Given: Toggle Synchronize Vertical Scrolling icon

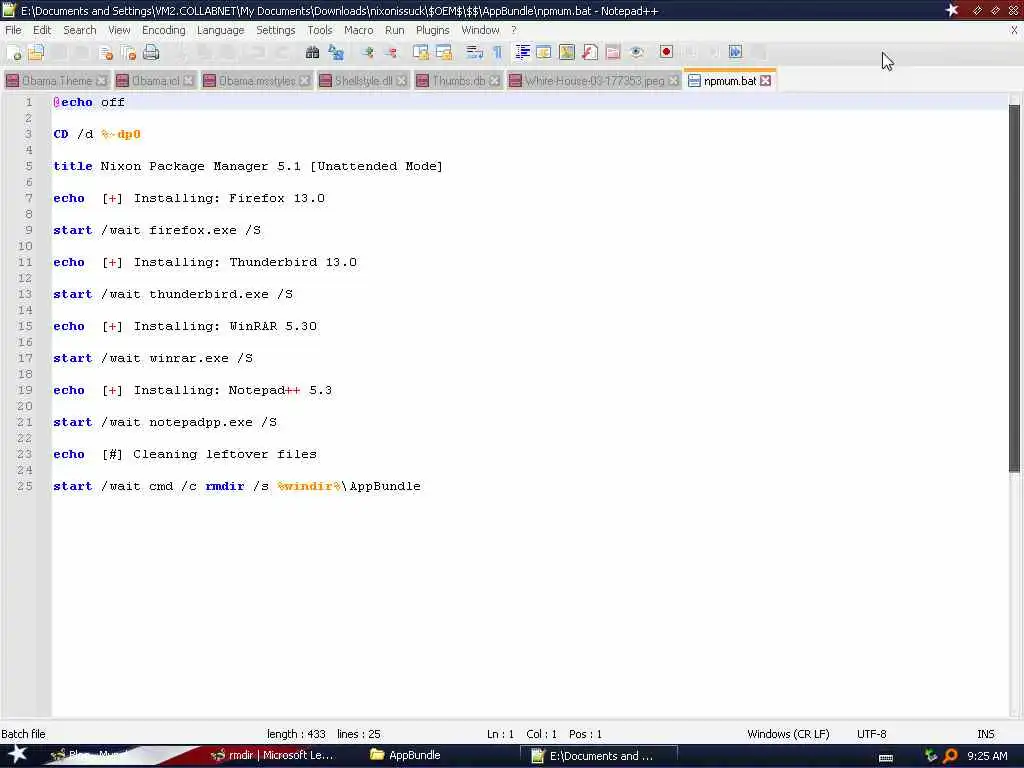Looking at the screenshot, I should (x=421, y=53).
